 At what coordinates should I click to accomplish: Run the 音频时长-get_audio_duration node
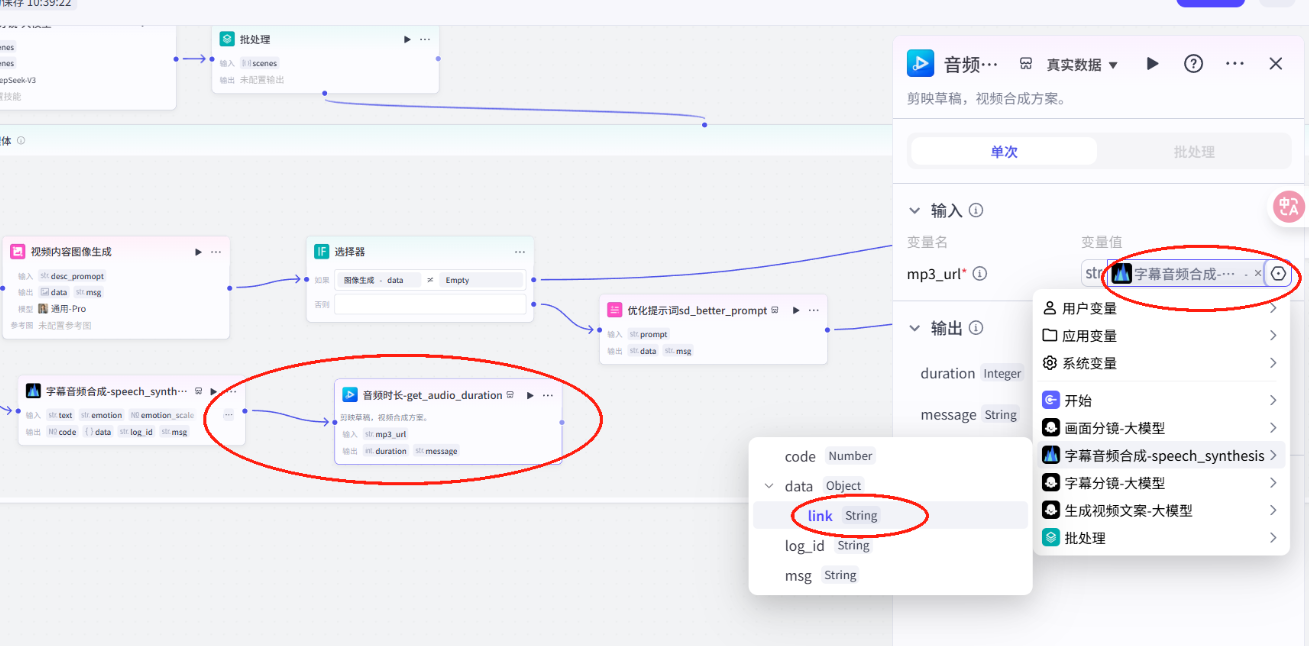click(530, 394)
